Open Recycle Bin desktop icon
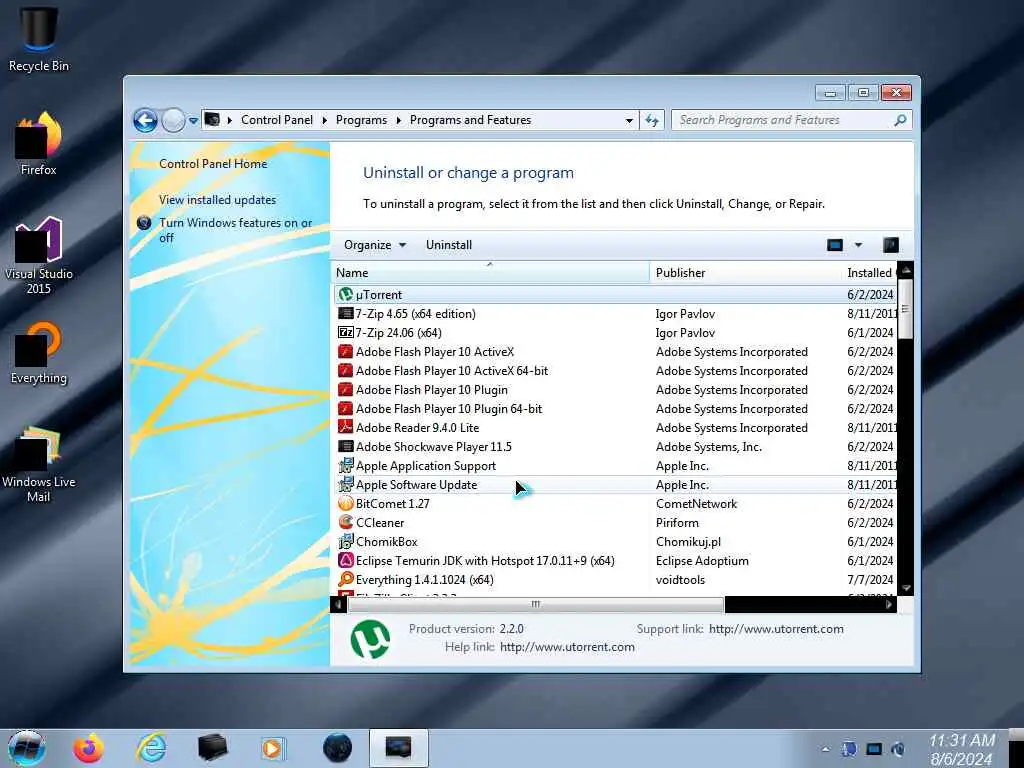1024x768 pixels. click(x=39, y=40)
